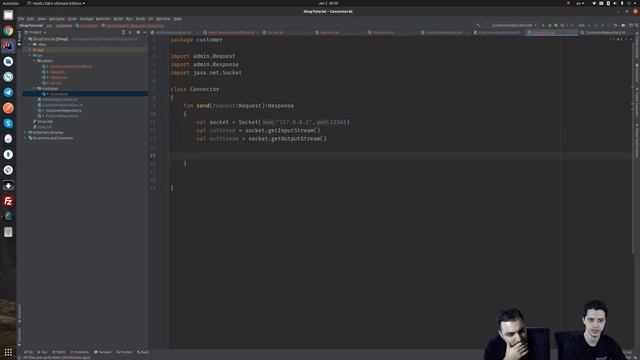
Task: Open the Terminal tool window
Action: (102, 352)
